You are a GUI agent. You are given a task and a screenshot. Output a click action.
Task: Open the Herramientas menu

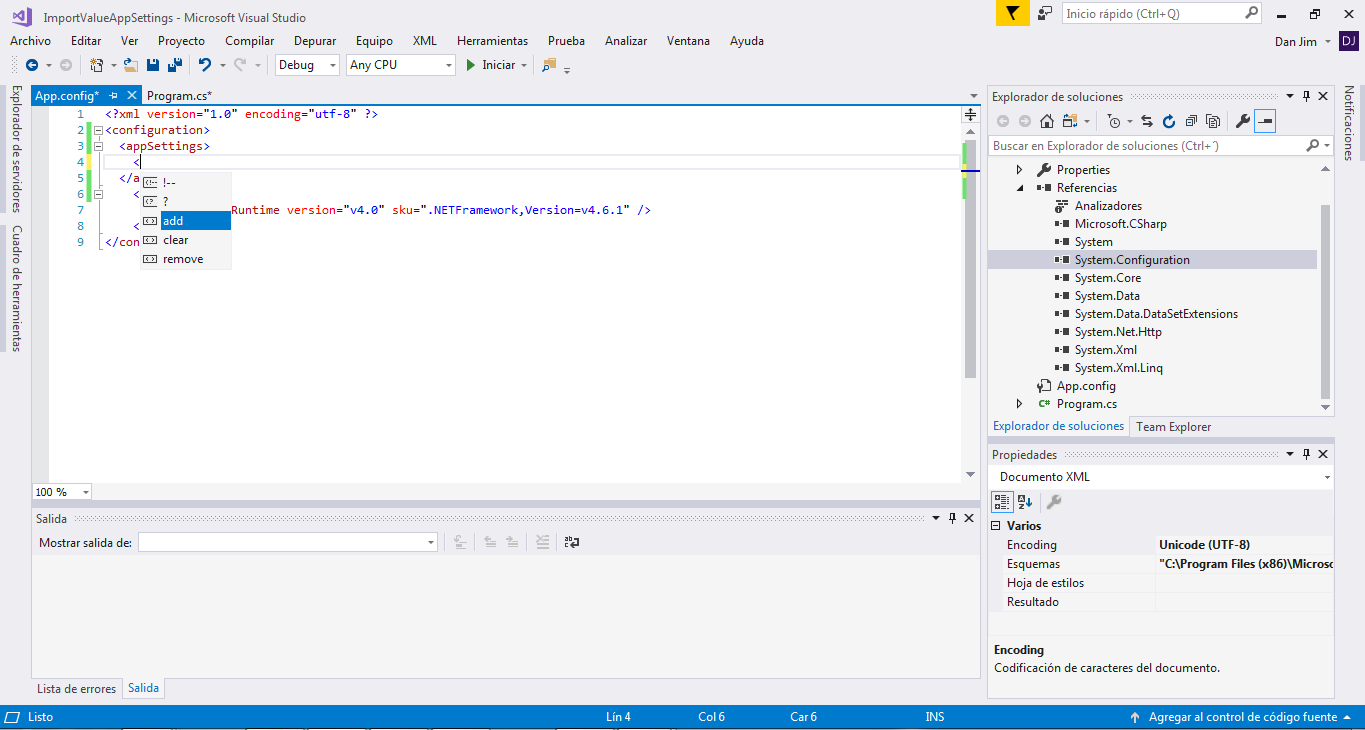(x=492, y=41)
